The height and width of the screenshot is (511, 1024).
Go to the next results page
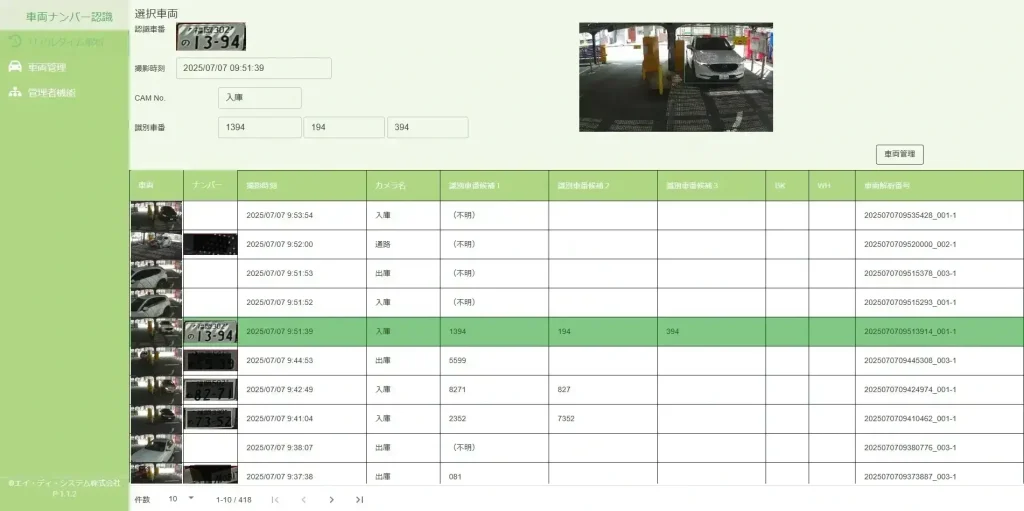coord(331,499)
